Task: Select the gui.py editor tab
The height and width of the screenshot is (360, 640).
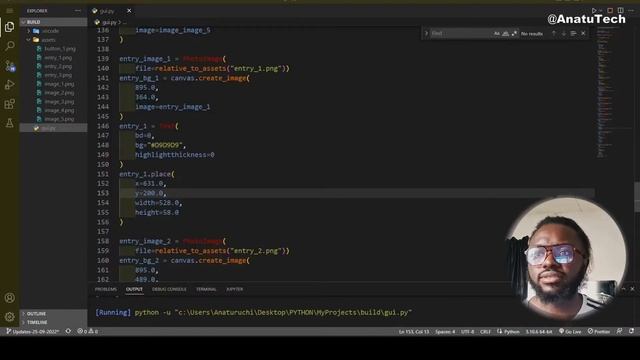Action: 111,11
